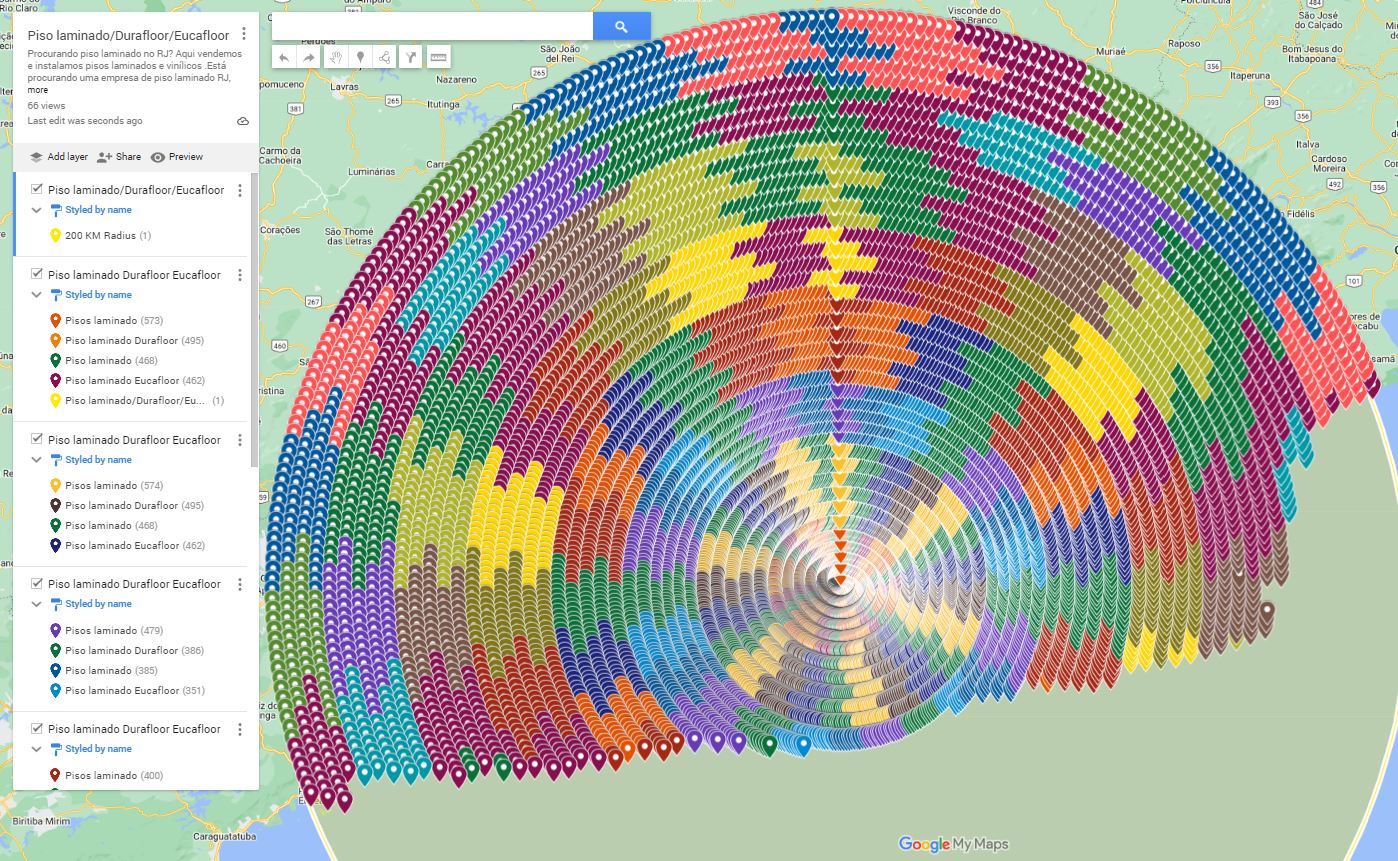Click the cloud saved-status icon
1398x861 pixels.
click(243, 121)
